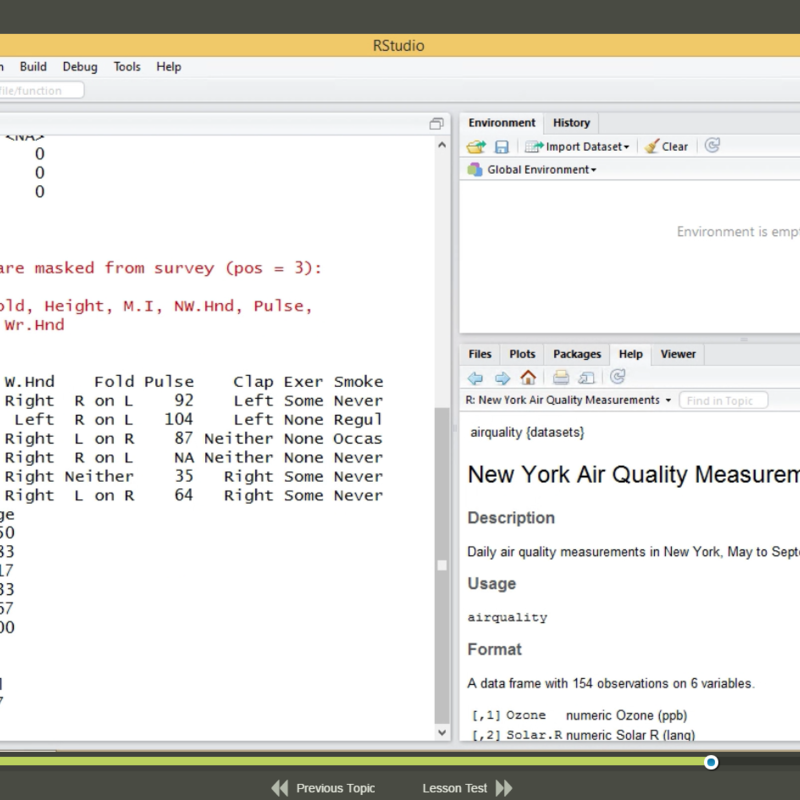The image size is (800, 800).
Task: Click '[,1] Ozone' format row
Action: click(x=579, y=715)
